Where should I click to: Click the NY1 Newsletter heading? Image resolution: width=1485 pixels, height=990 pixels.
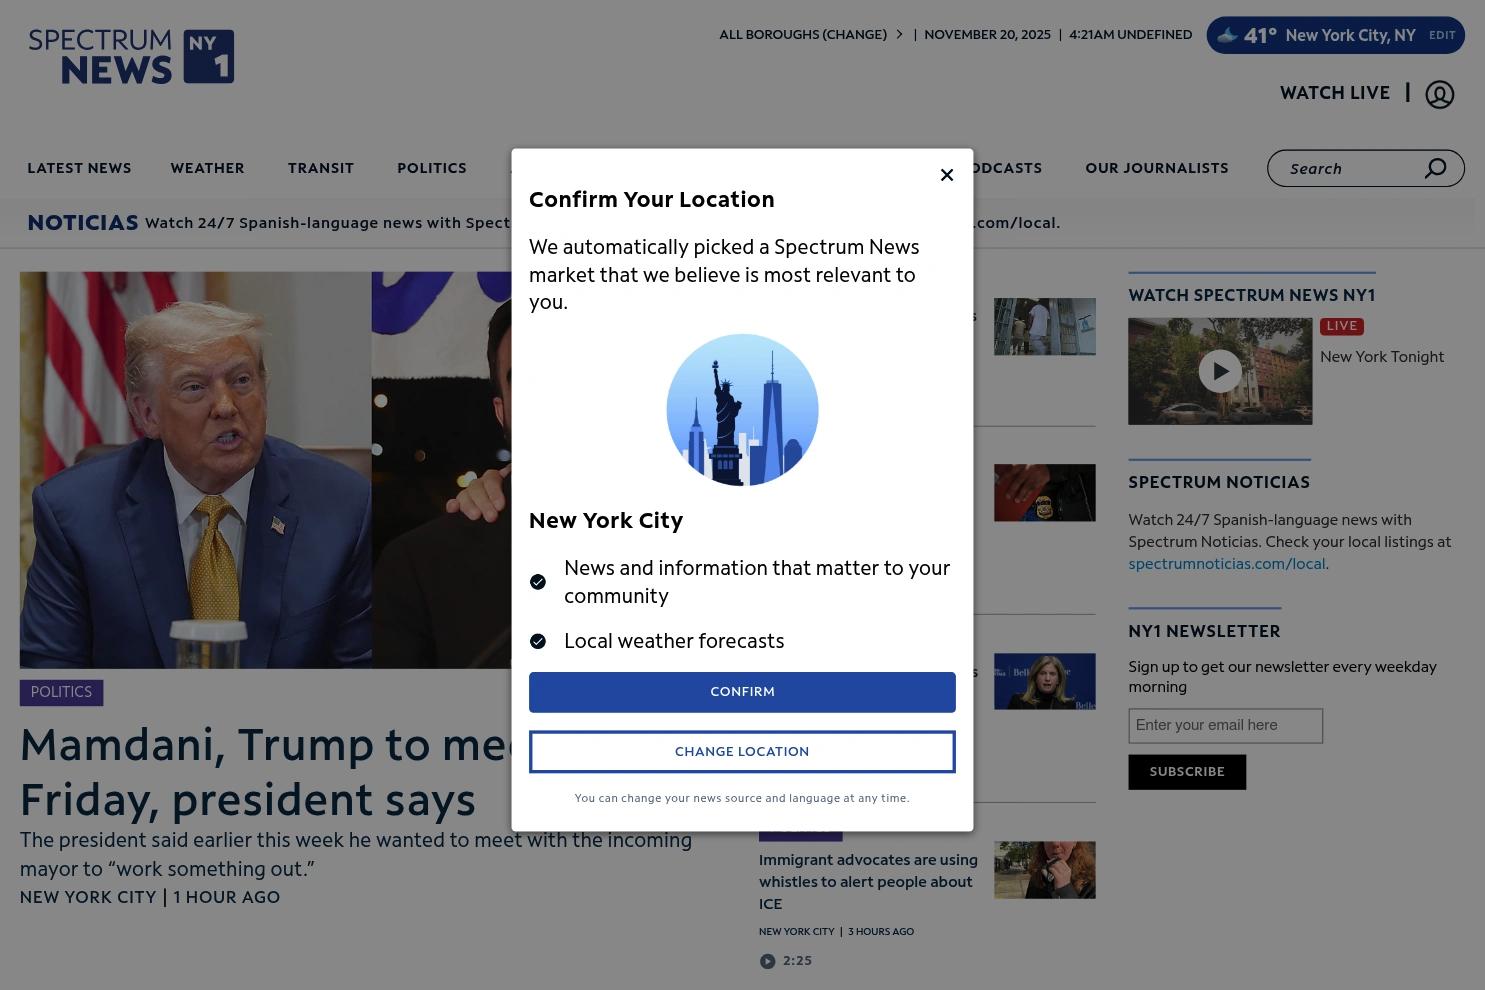1204,631
